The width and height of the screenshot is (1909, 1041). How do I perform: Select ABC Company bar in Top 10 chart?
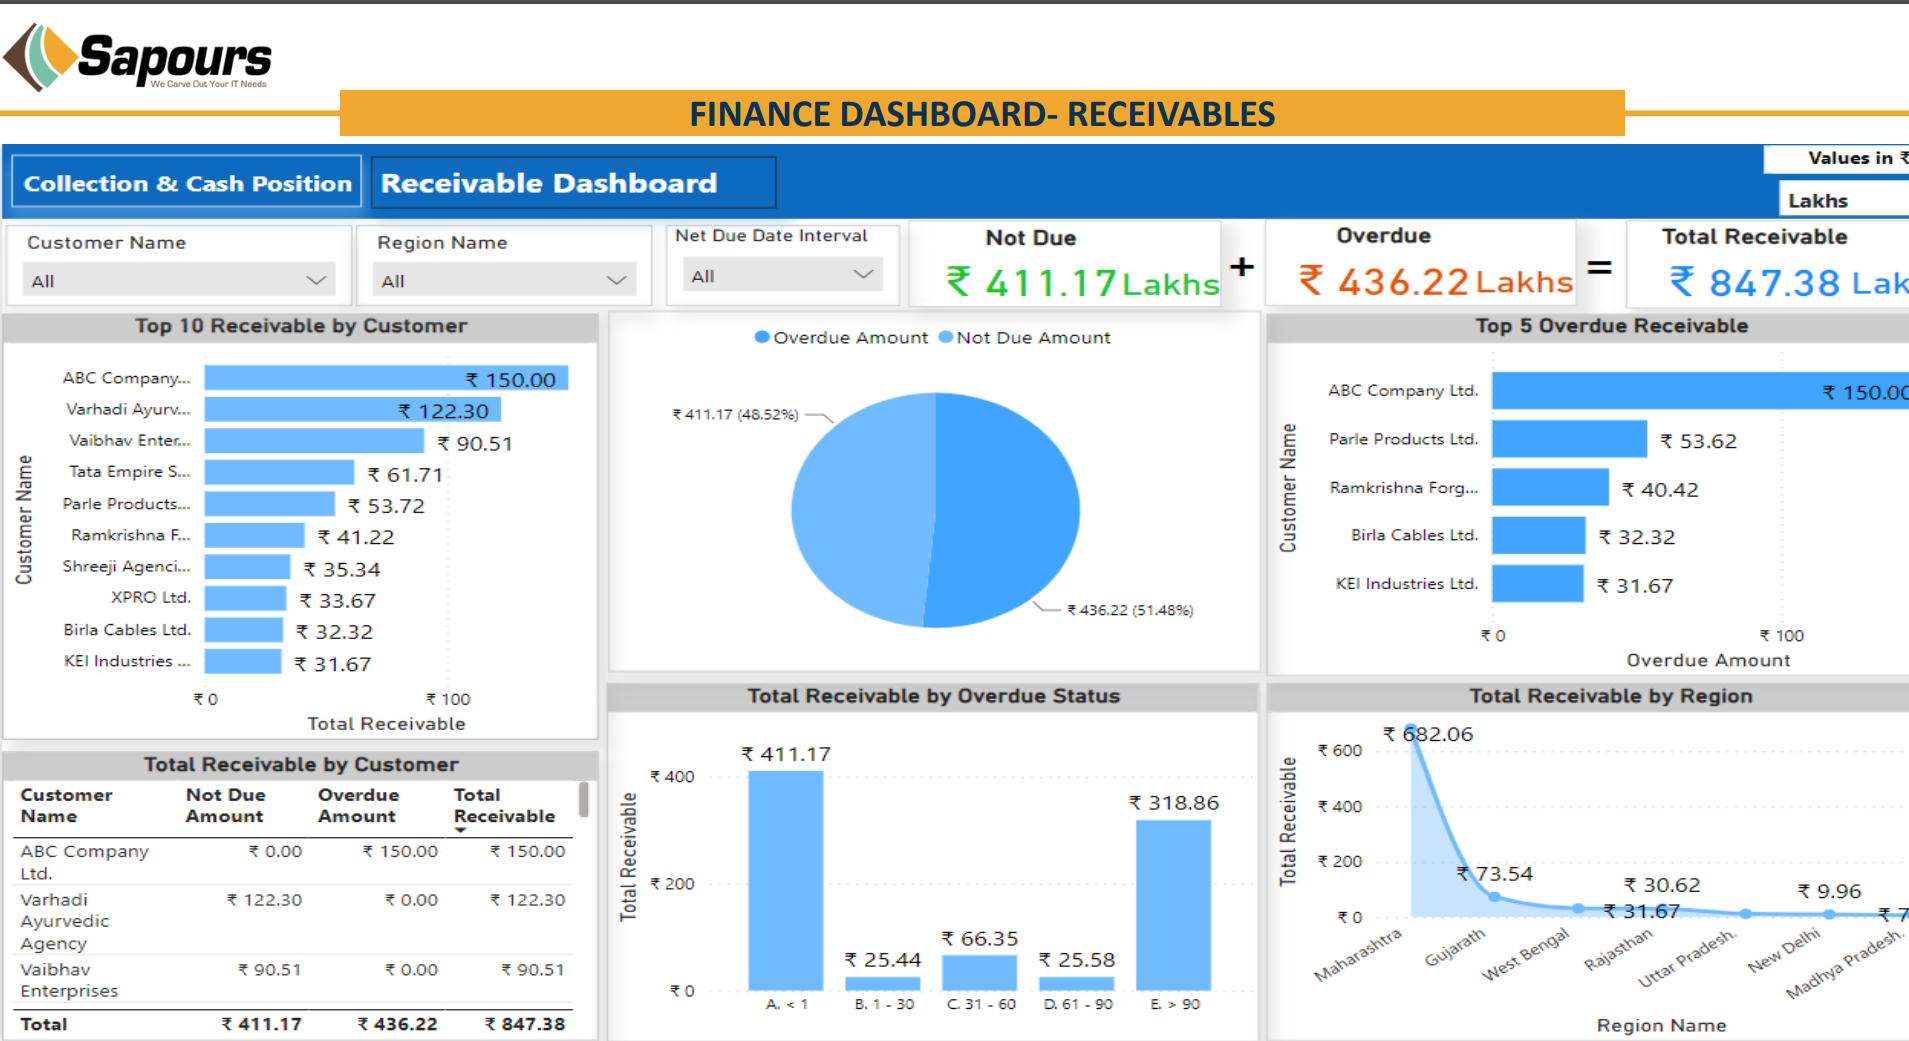387,378
